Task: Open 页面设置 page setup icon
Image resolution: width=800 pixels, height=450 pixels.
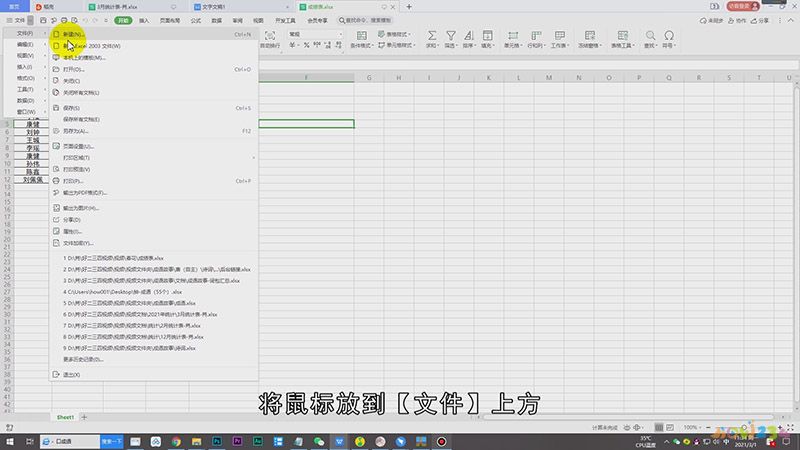Action: pyautogui.click(x=56, y=146)
